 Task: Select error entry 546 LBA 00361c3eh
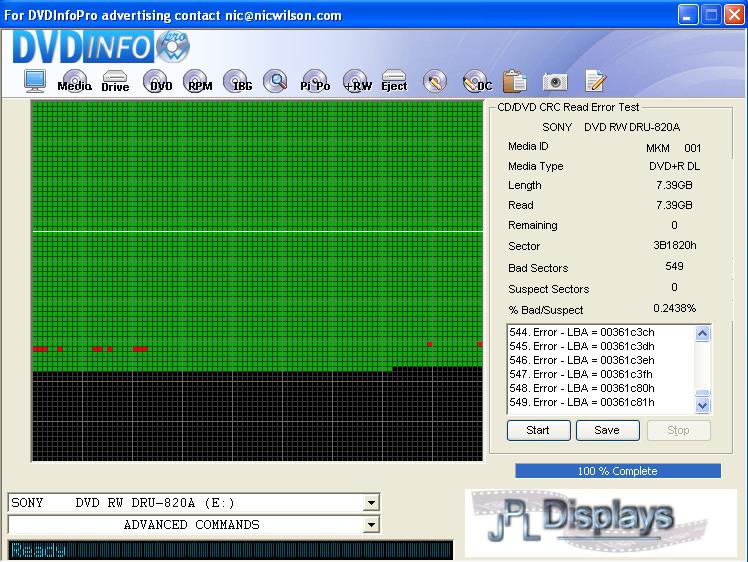coord(582,360)
